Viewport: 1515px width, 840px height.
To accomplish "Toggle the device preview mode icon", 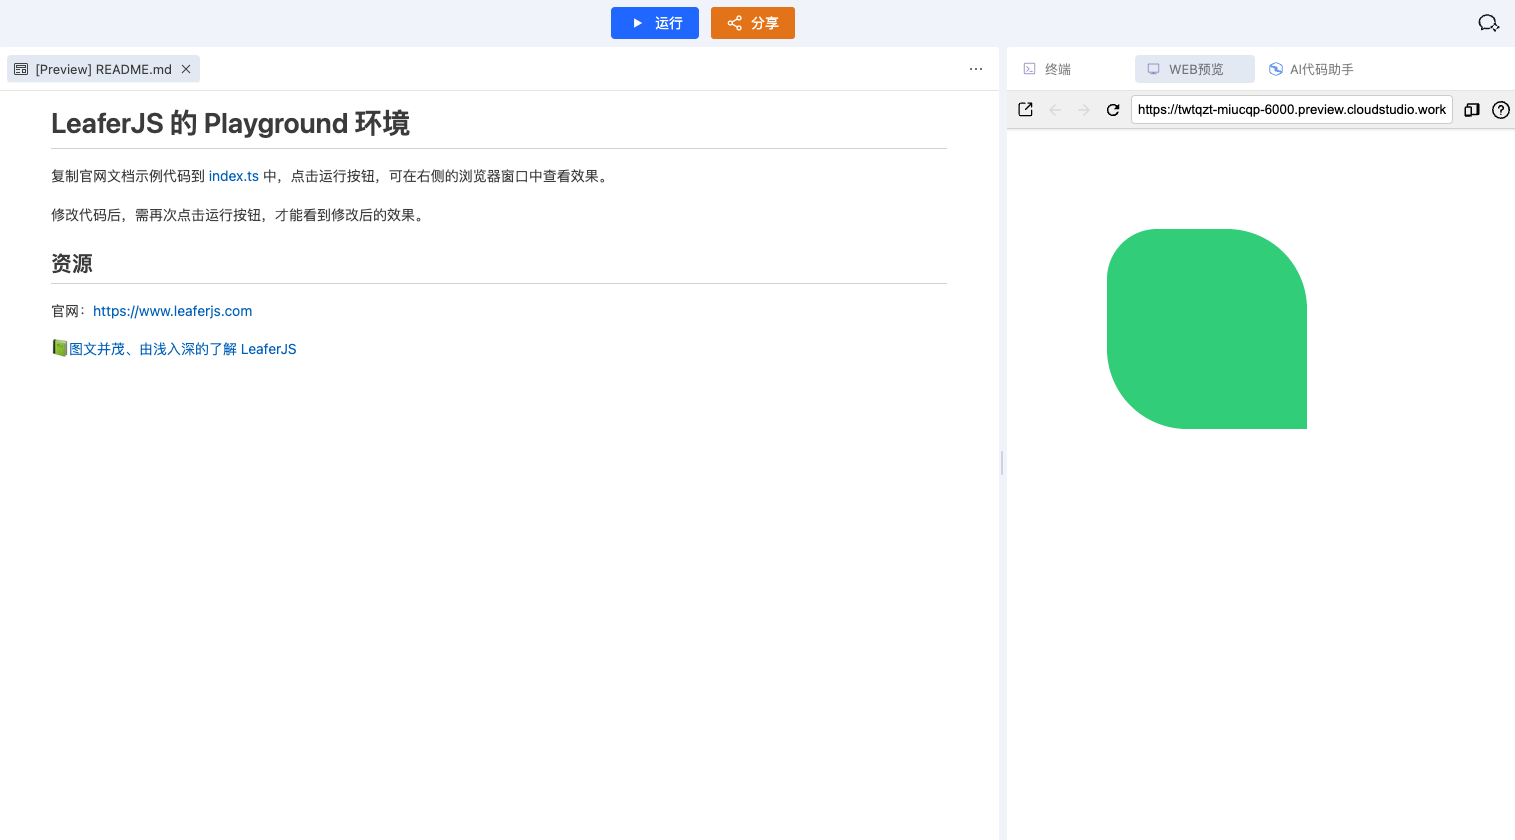I will [x=1471, y=110].
